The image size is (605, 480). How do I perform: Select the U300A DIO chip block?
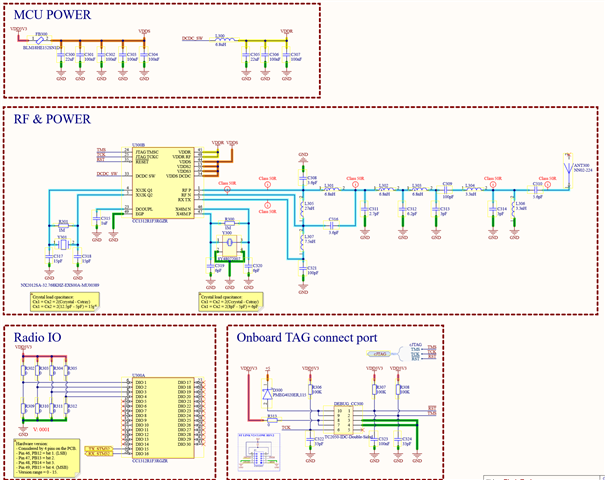coord(163,418)
